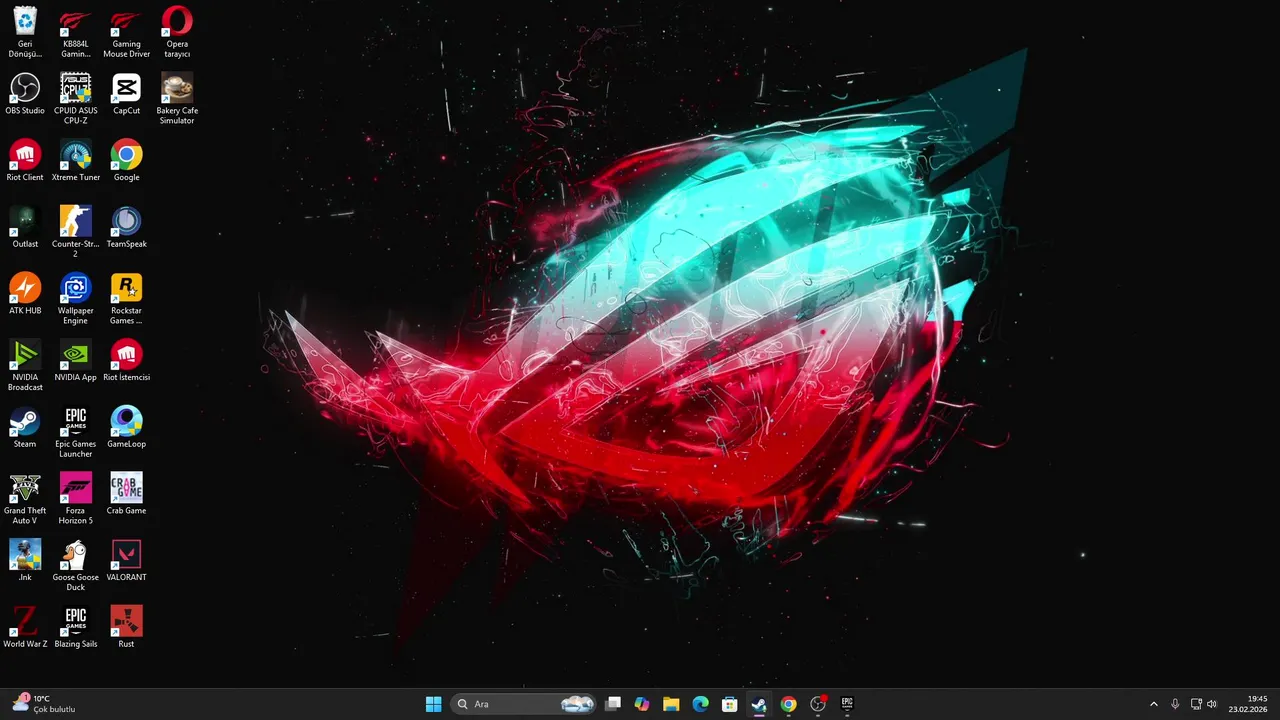This screenshot has width=1280, height=720.
Task: Select the .lnk desktop shortcut
Action: click(25, 561)
